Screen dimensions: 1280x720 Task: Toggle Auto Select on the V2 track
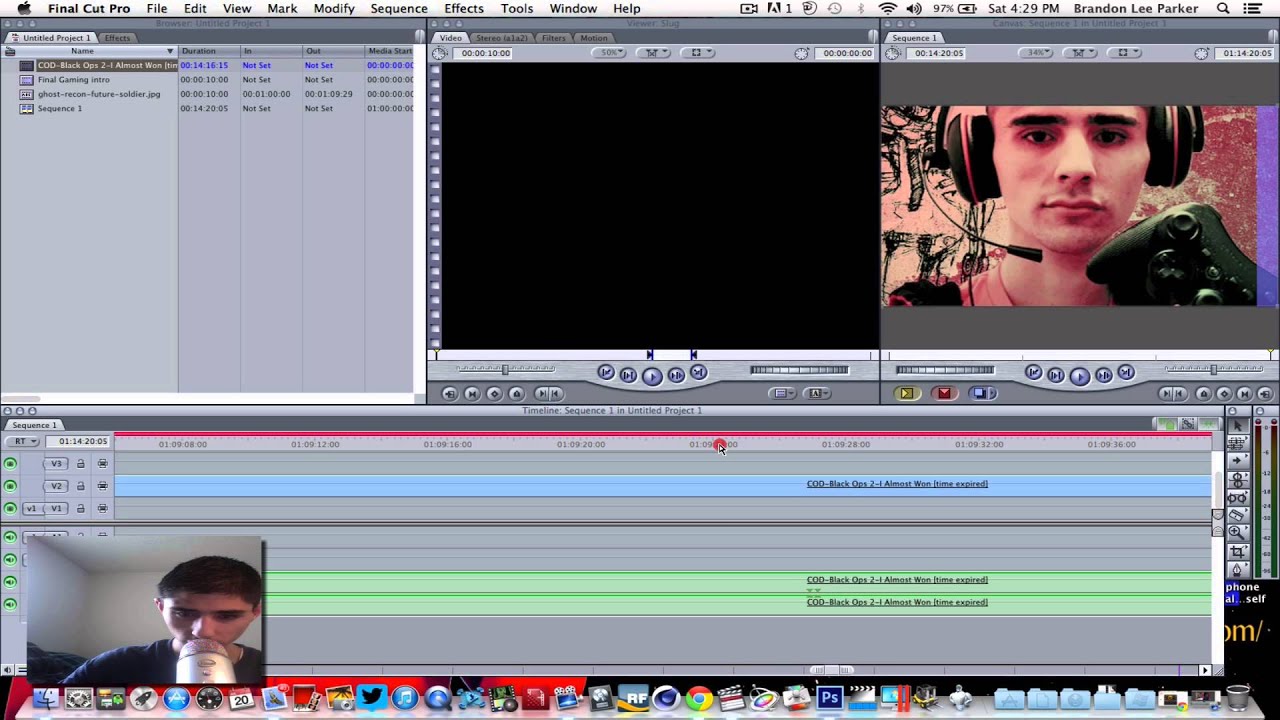point(102,486)
